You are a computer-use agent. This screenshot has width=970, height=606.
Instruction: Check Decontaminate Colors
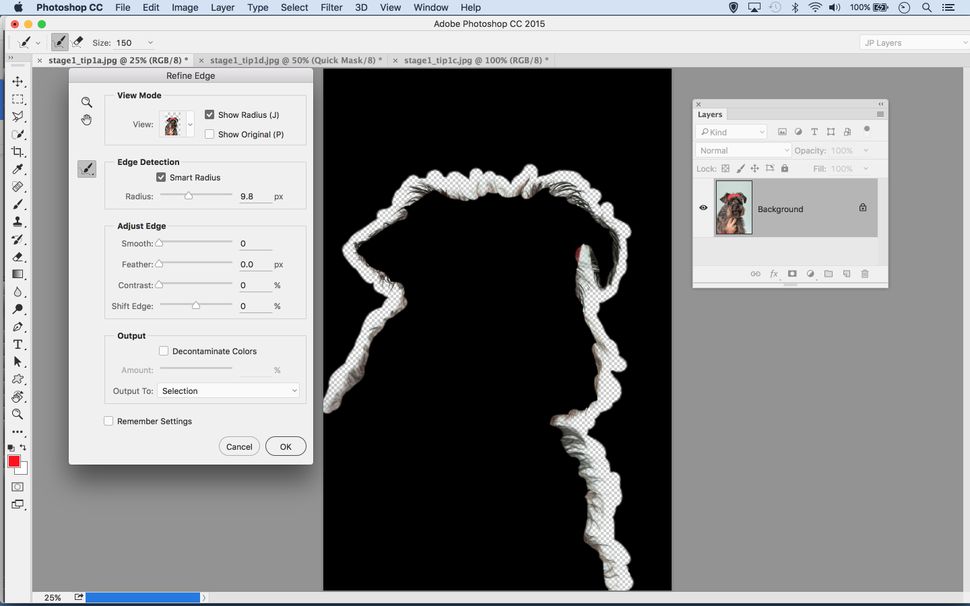tap(163, 351)
